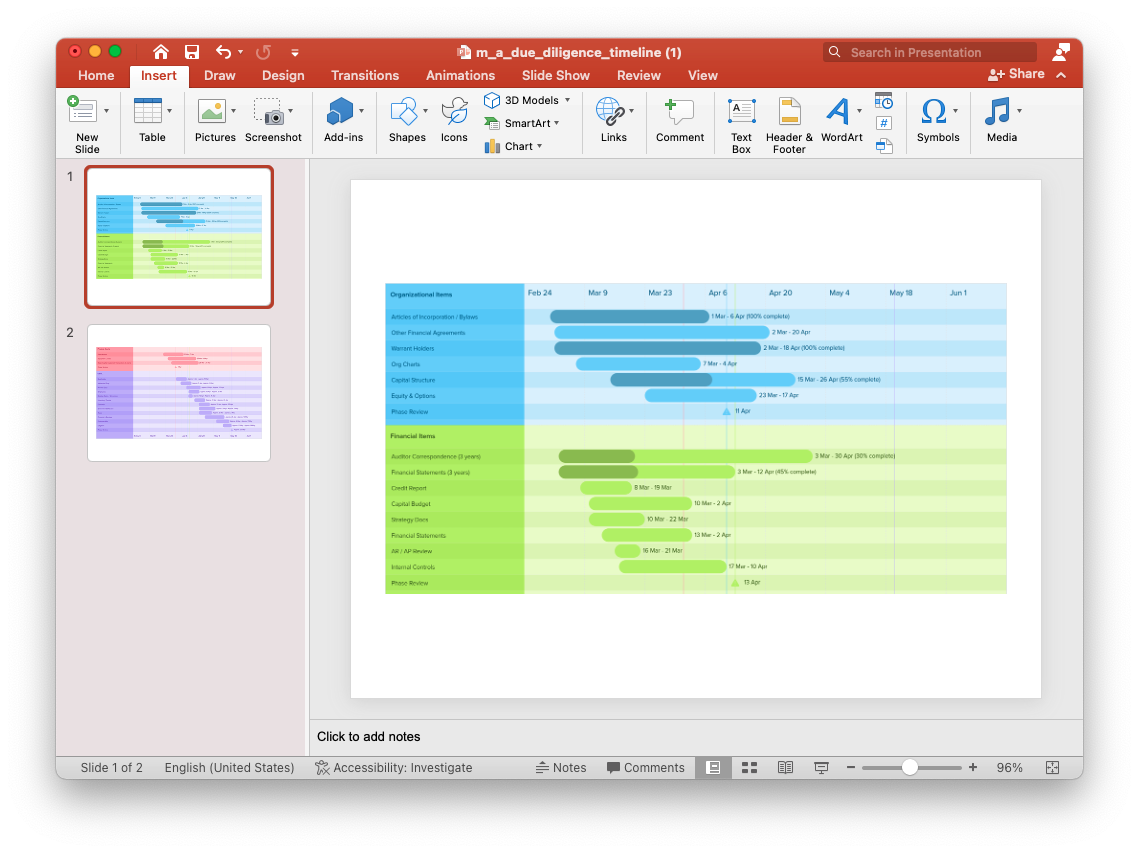The width and height of the screenshot is (1139, 853).
Task: Insert WordArt text
Action: pyautogui.click(x=841, y=121)
